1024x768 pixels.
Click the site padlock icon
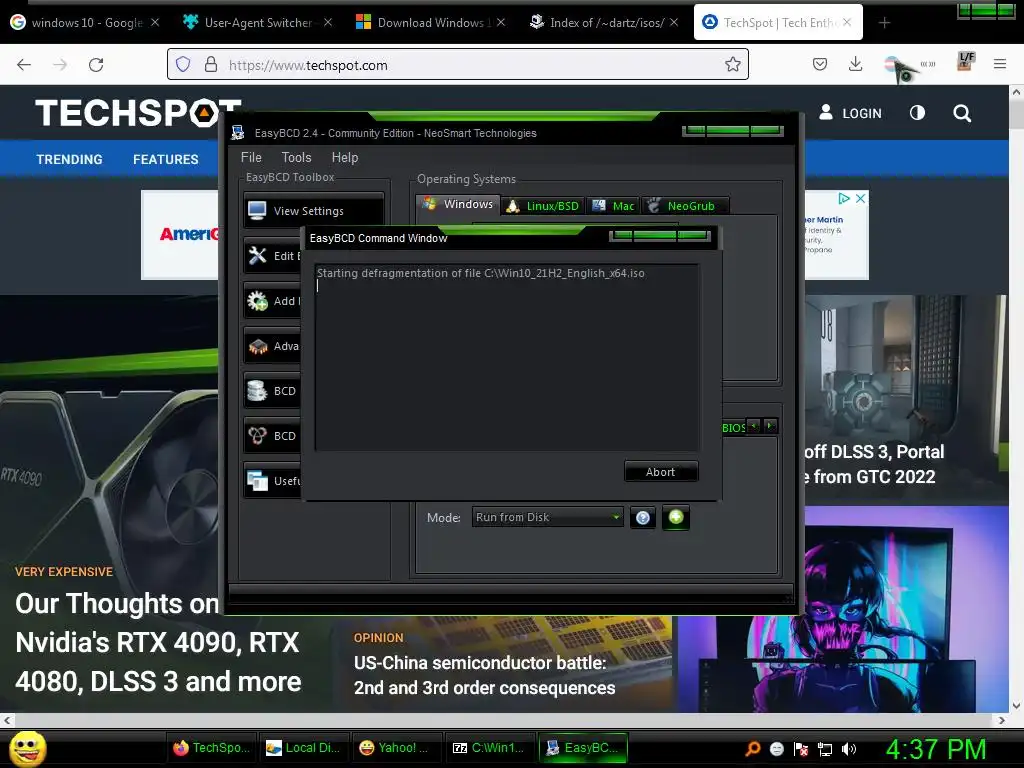[210, 64]
